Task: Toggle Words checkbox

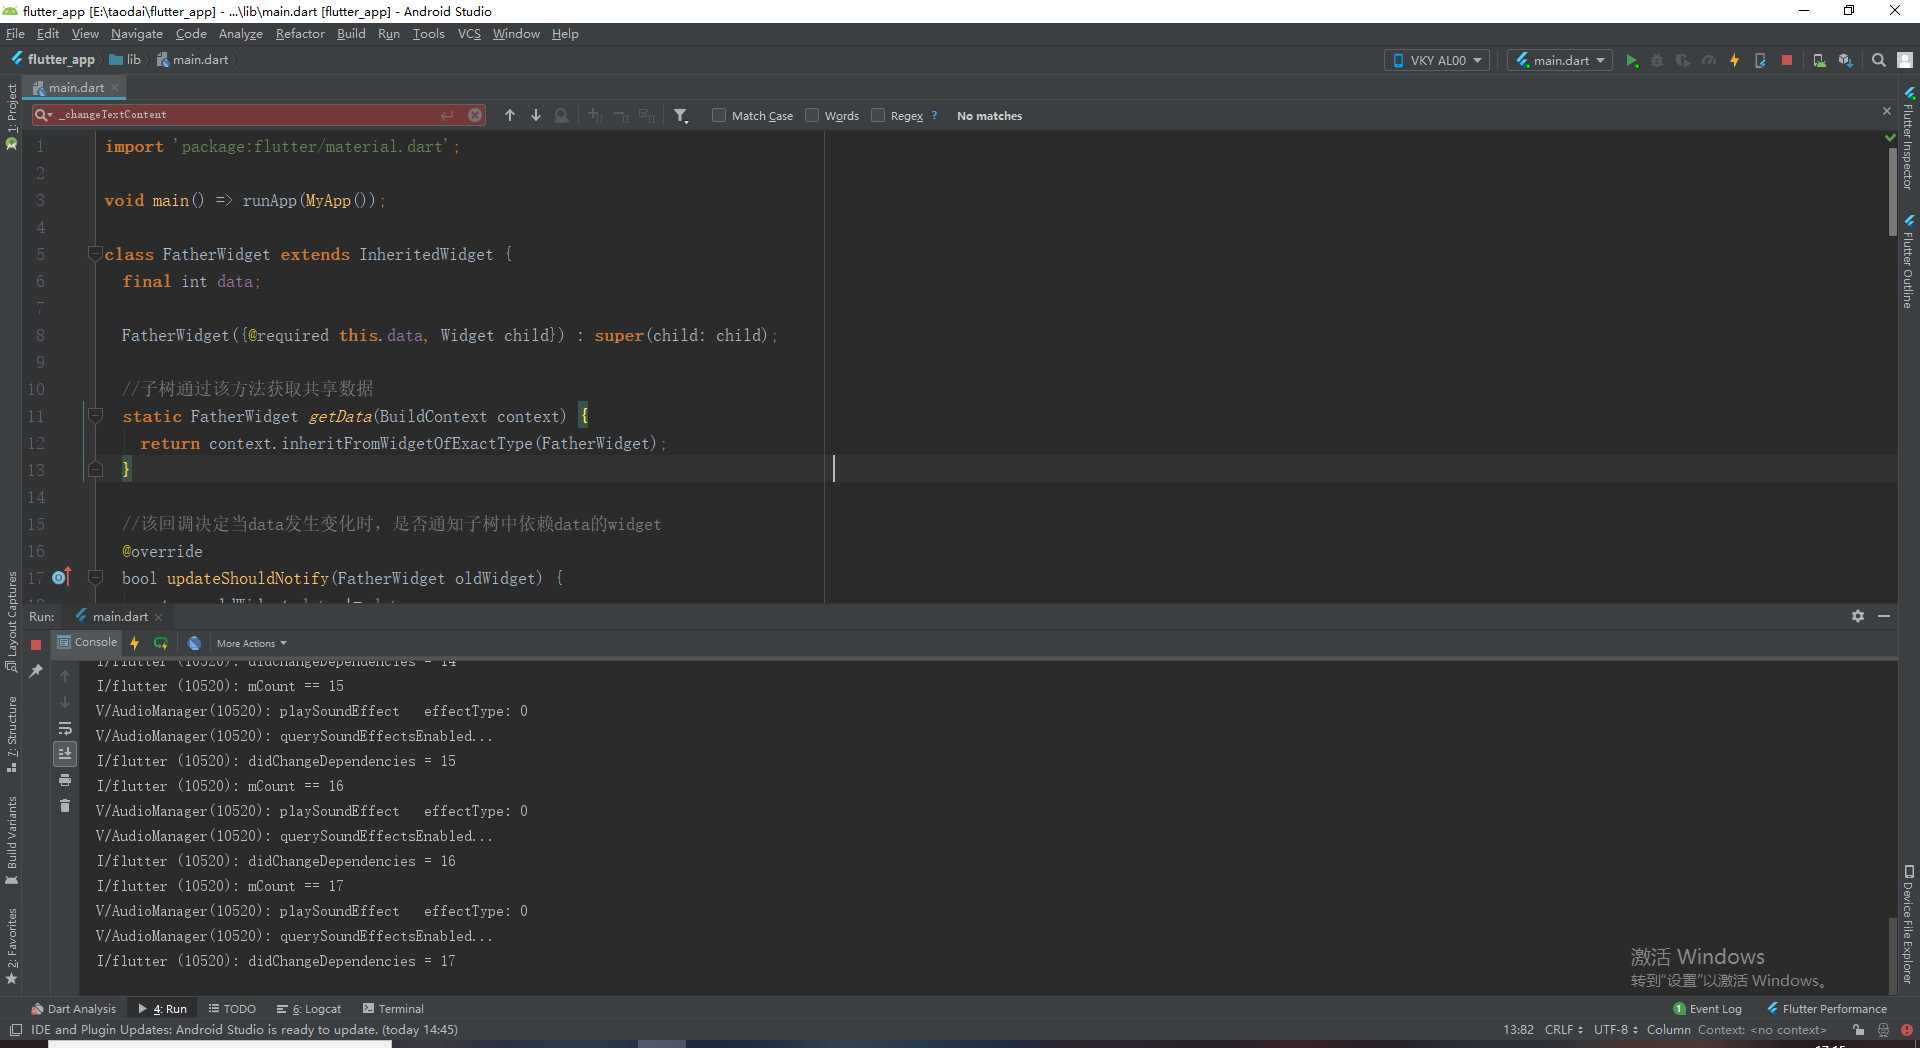Action: pos(812,115)
